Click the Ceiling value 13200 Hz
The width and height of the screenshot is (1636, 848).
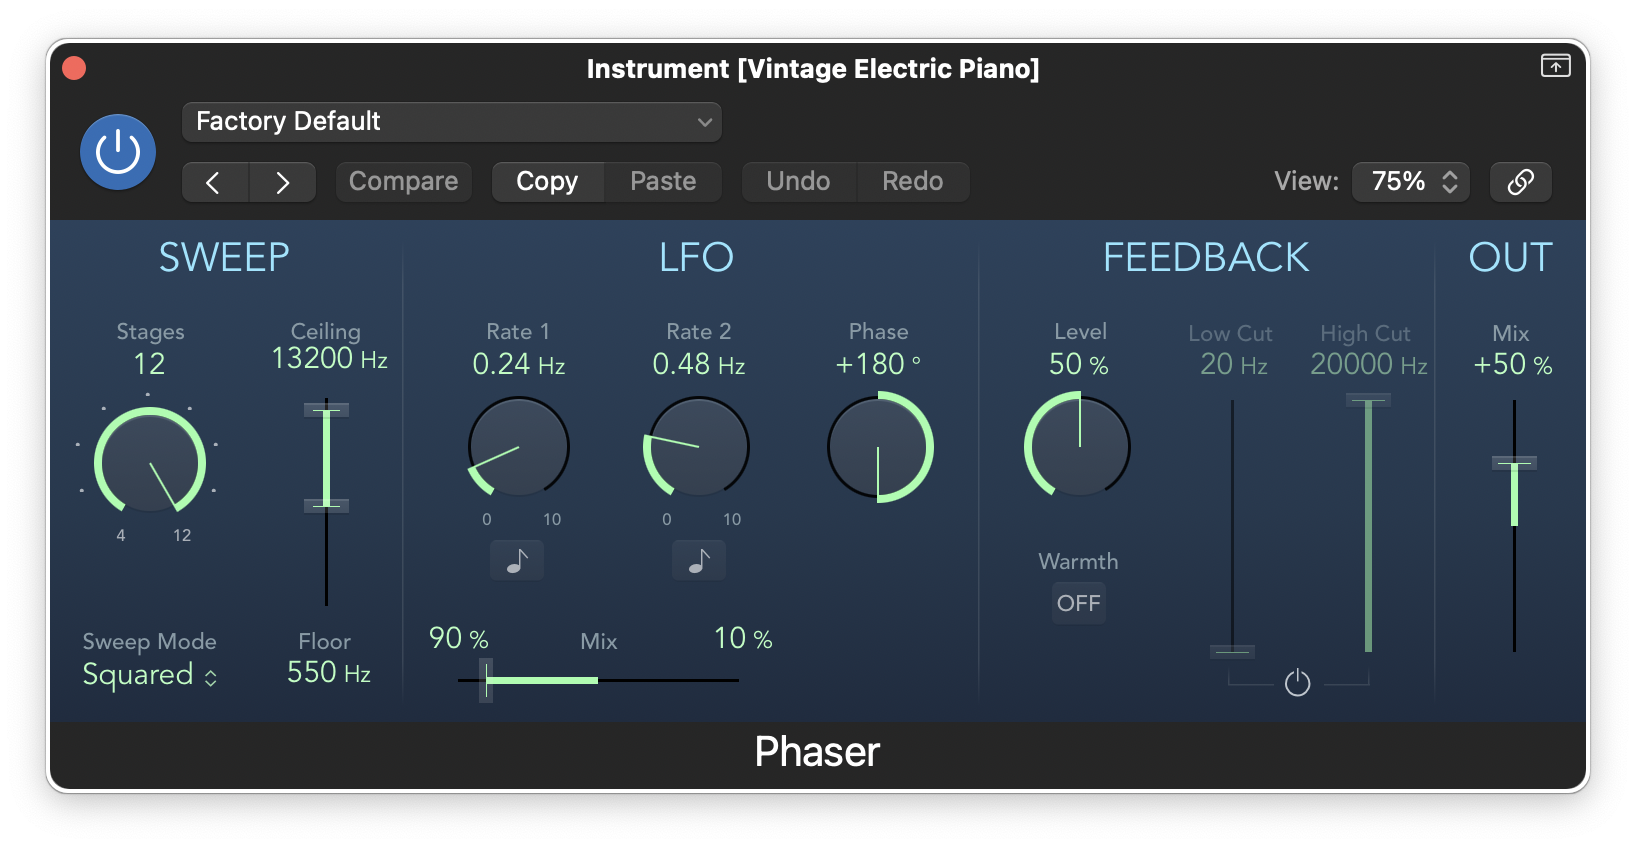point(329,359)
